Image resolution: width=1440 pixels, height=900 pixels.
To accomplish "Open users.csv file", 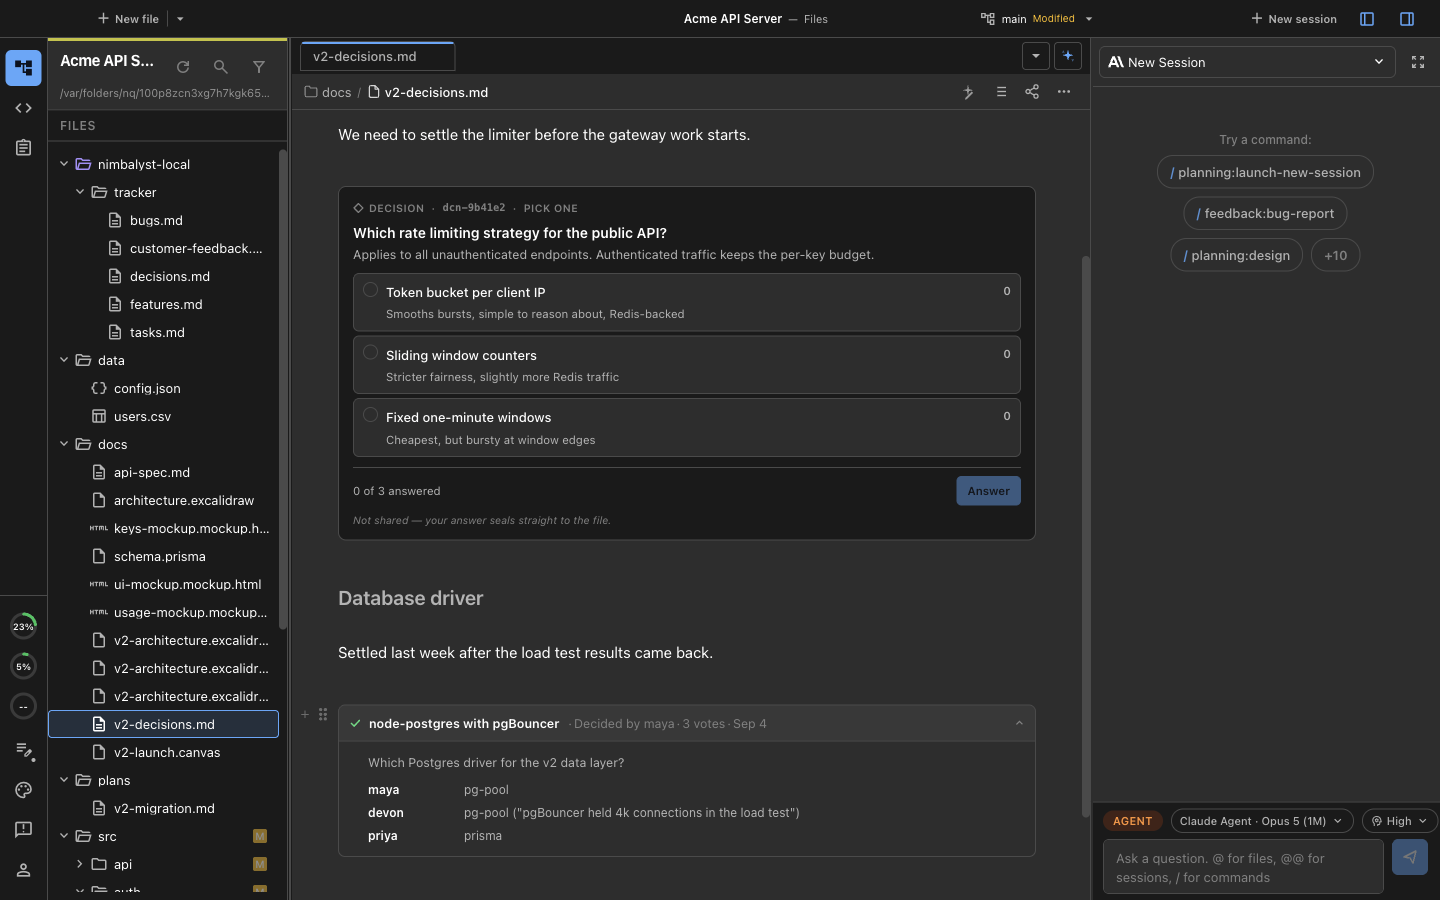I will pyautogui.click(x=142, y=416).
